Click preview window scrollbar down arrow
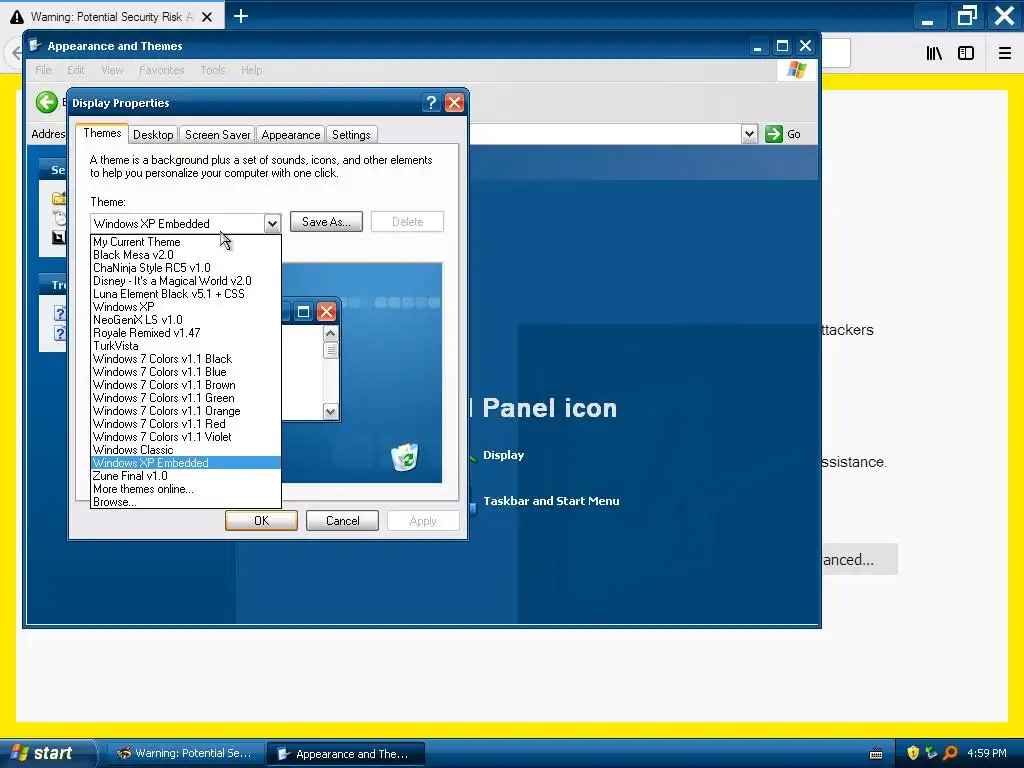Image resolution: width=1024 pixels, height=768 pixels. (330, 411)
